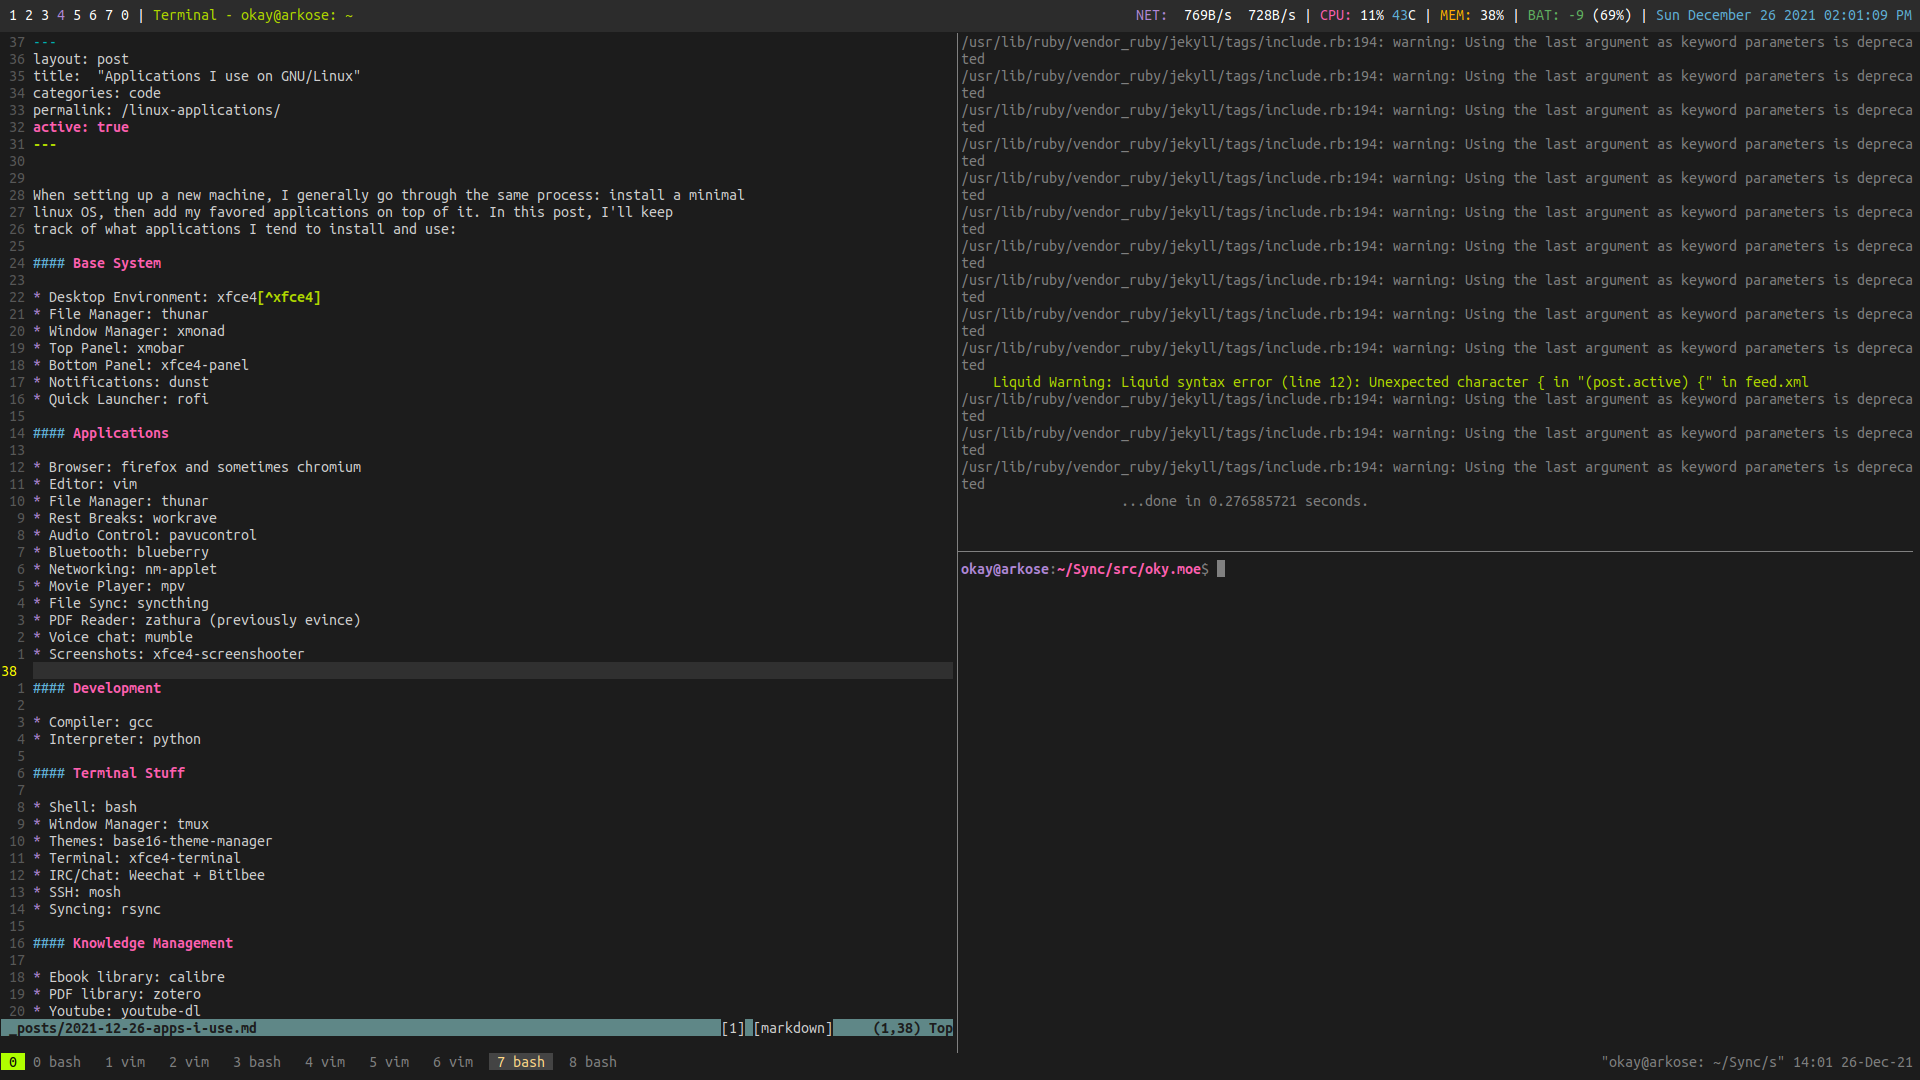Place cursor on Base System heading
The image size is (1920, 1080).
coord(116,263)
